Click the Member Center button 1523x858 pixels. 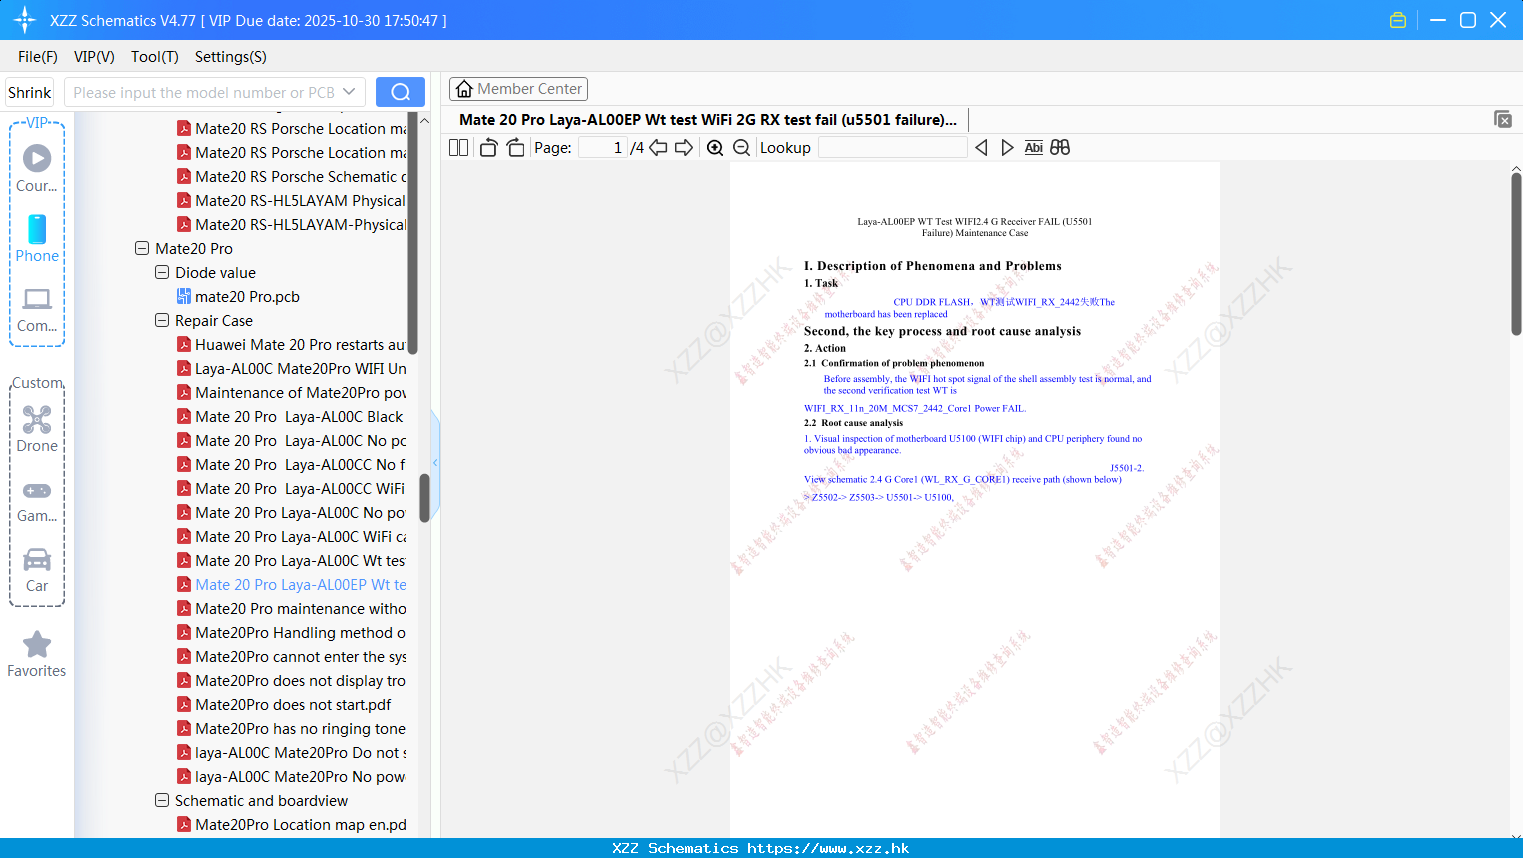[518, 89]
